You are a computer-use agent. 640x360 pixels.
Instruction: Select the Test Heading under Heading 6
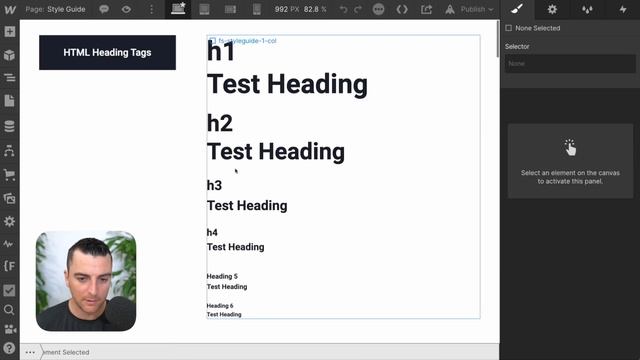coord(224,314)
